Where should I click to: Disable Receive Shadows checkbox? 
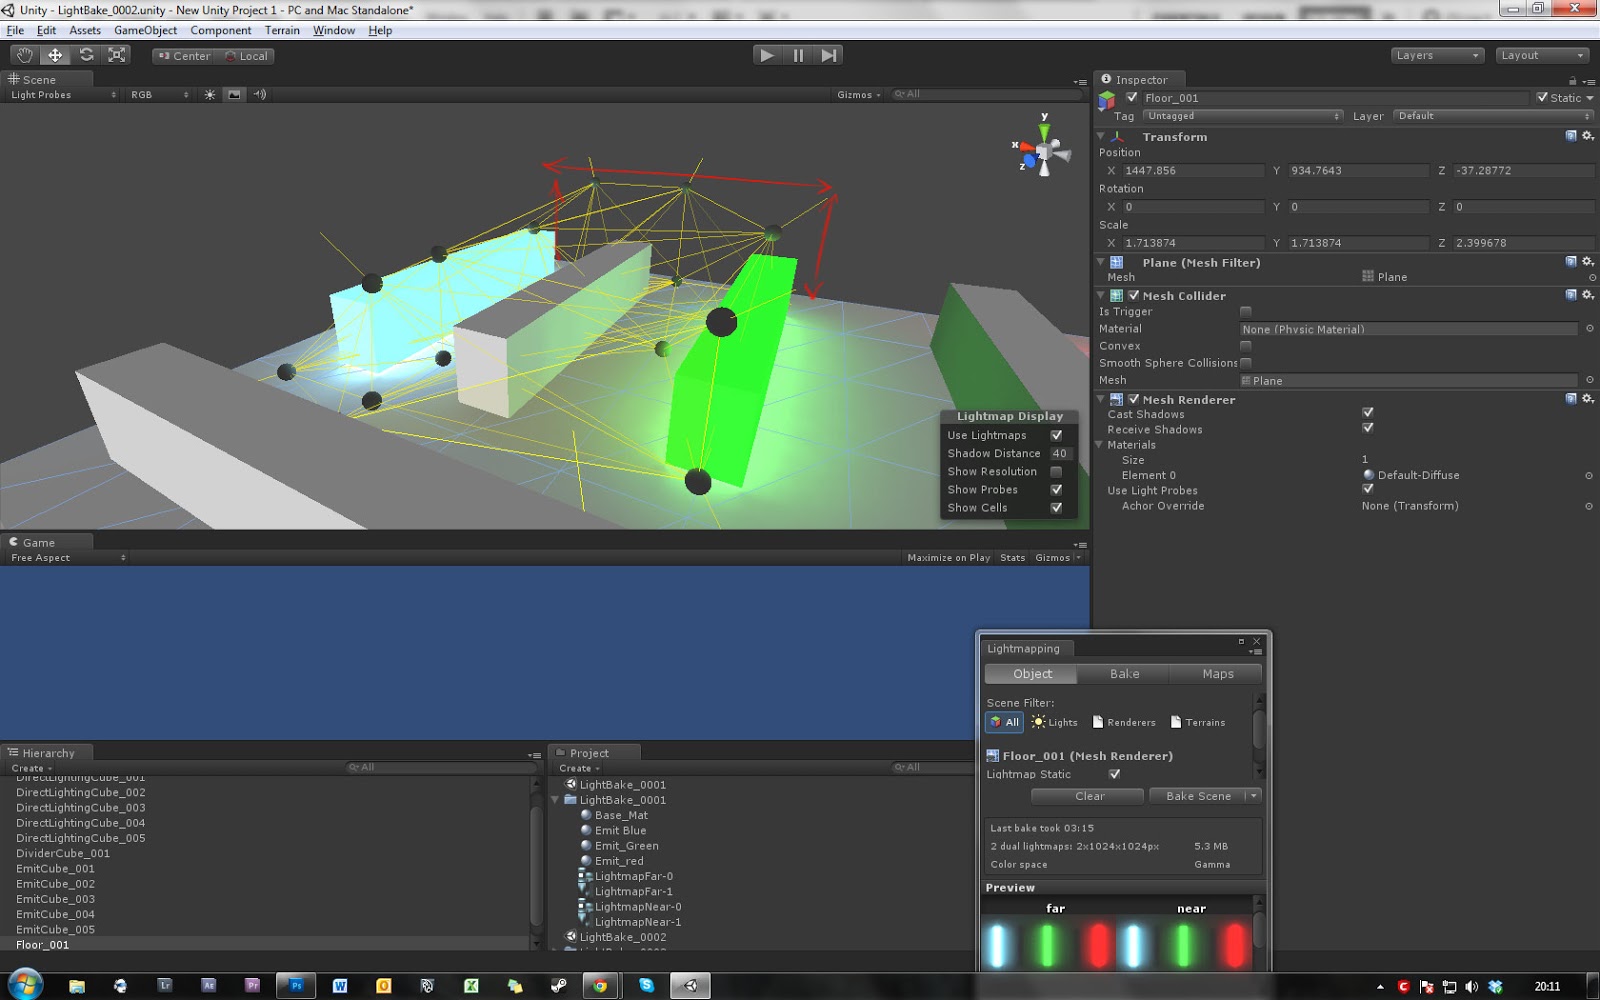[1368, 428]
